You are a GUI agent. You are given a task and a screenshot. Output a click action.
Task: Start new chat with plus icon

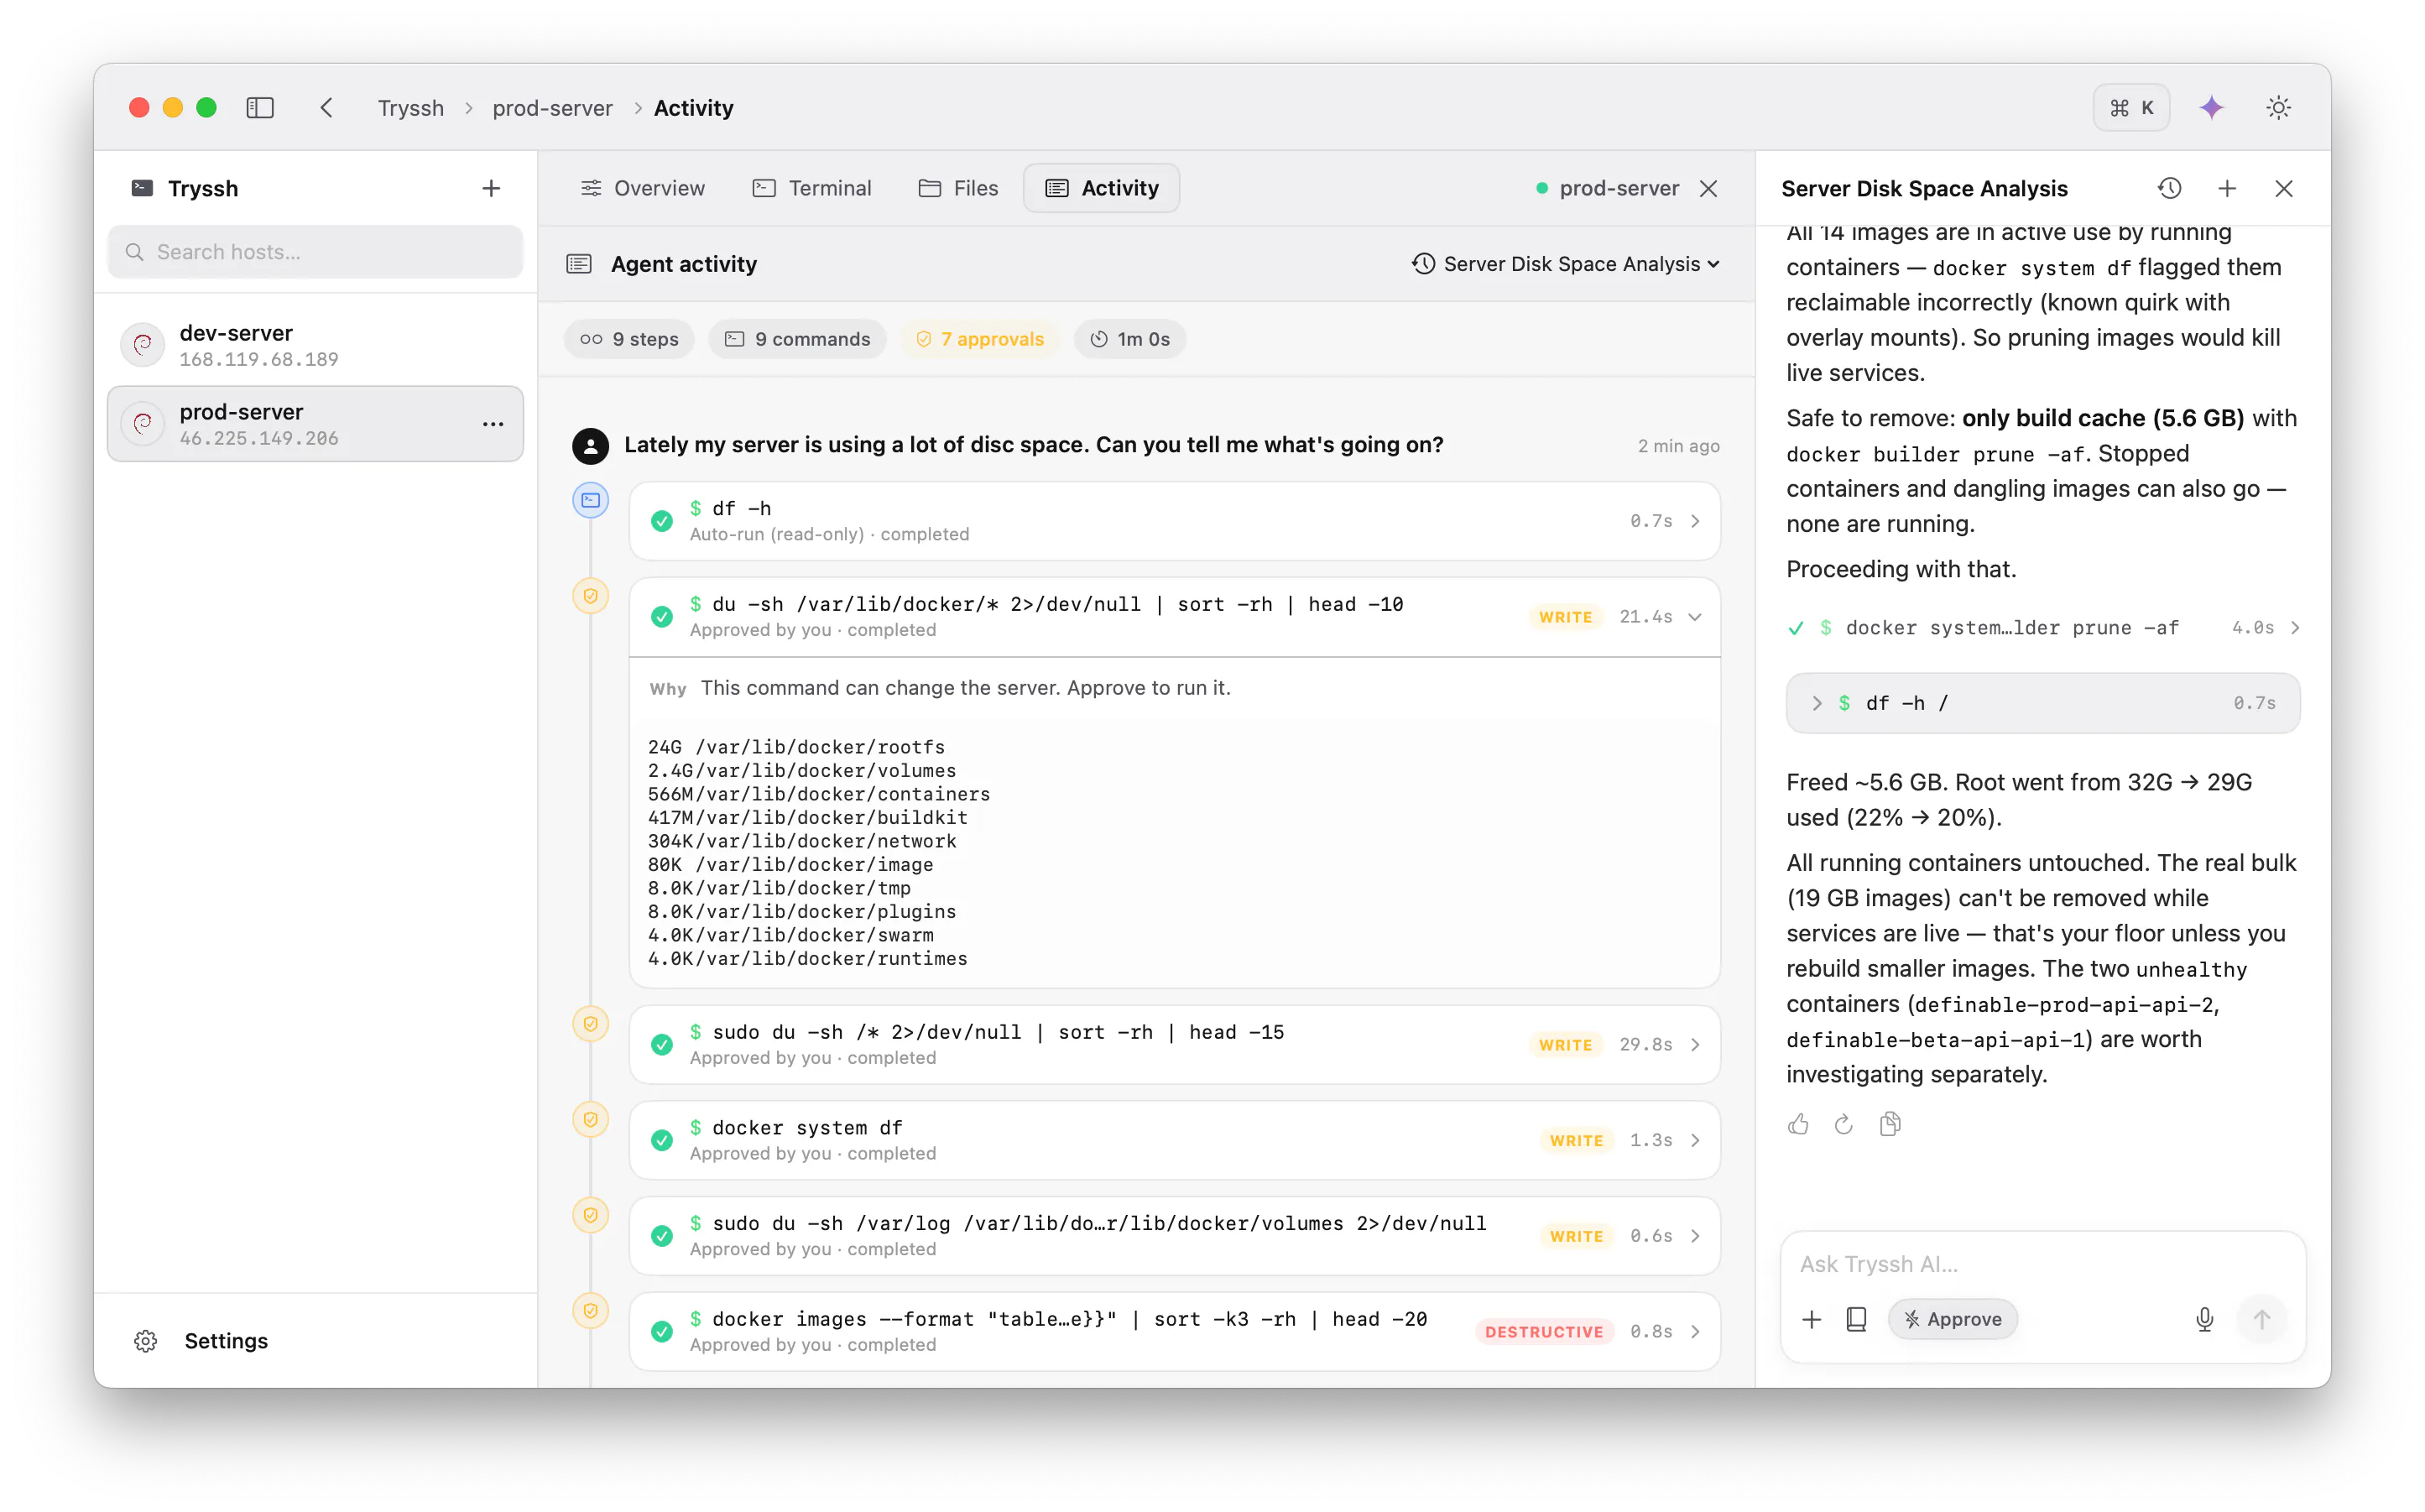coord(2226,188)
